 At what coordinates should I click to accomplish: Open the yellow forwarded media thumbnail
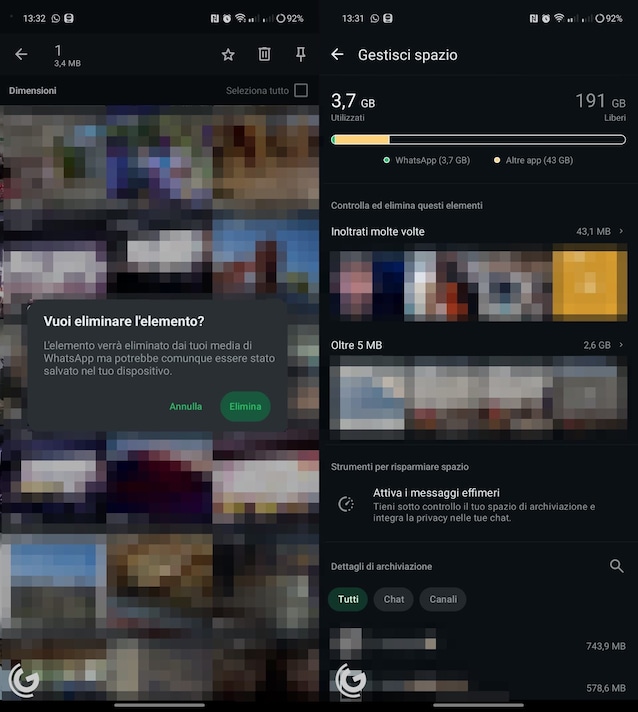coord(590,285)
